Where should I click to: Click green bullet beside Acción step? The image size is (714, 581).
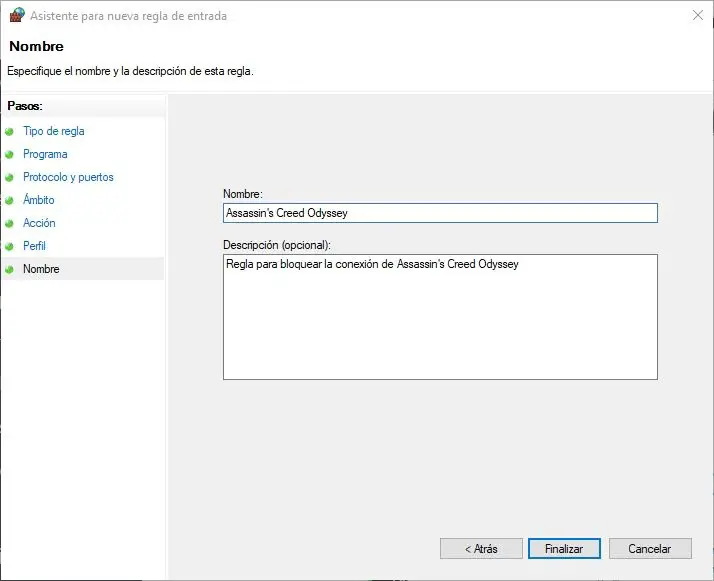tap(10, 223)
